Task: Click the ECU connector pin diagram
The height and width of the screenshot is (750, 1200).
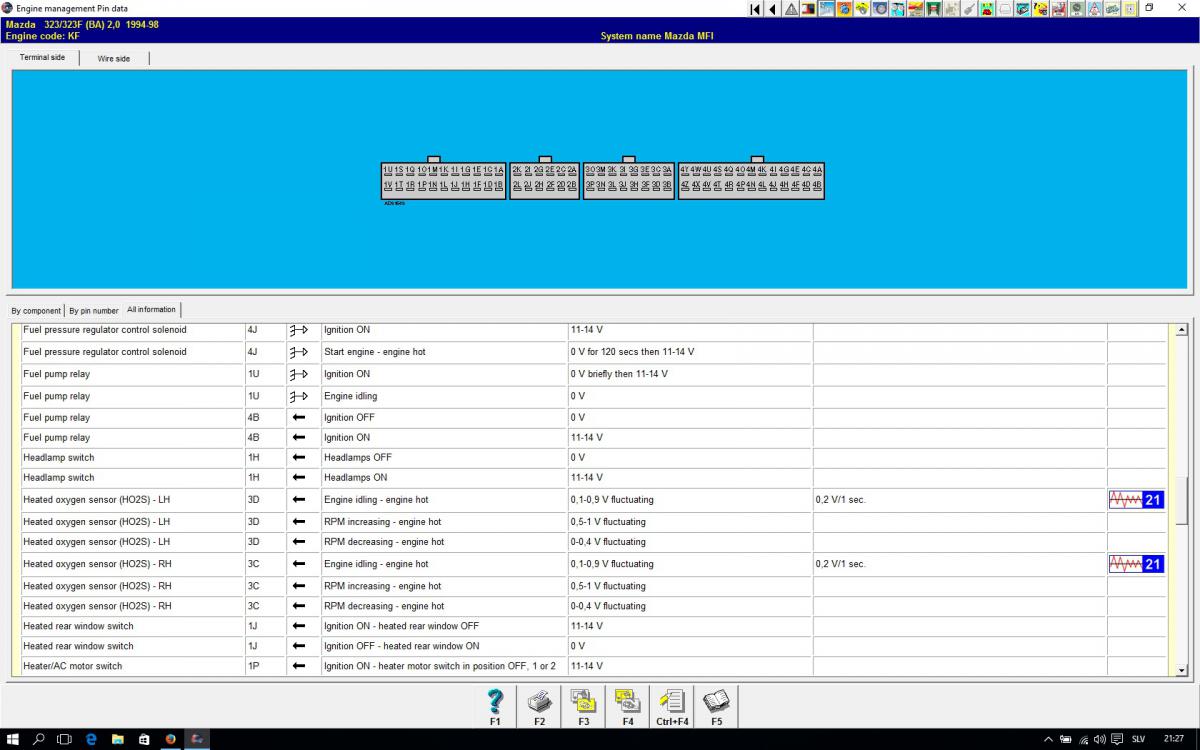Action: point(603,180)
